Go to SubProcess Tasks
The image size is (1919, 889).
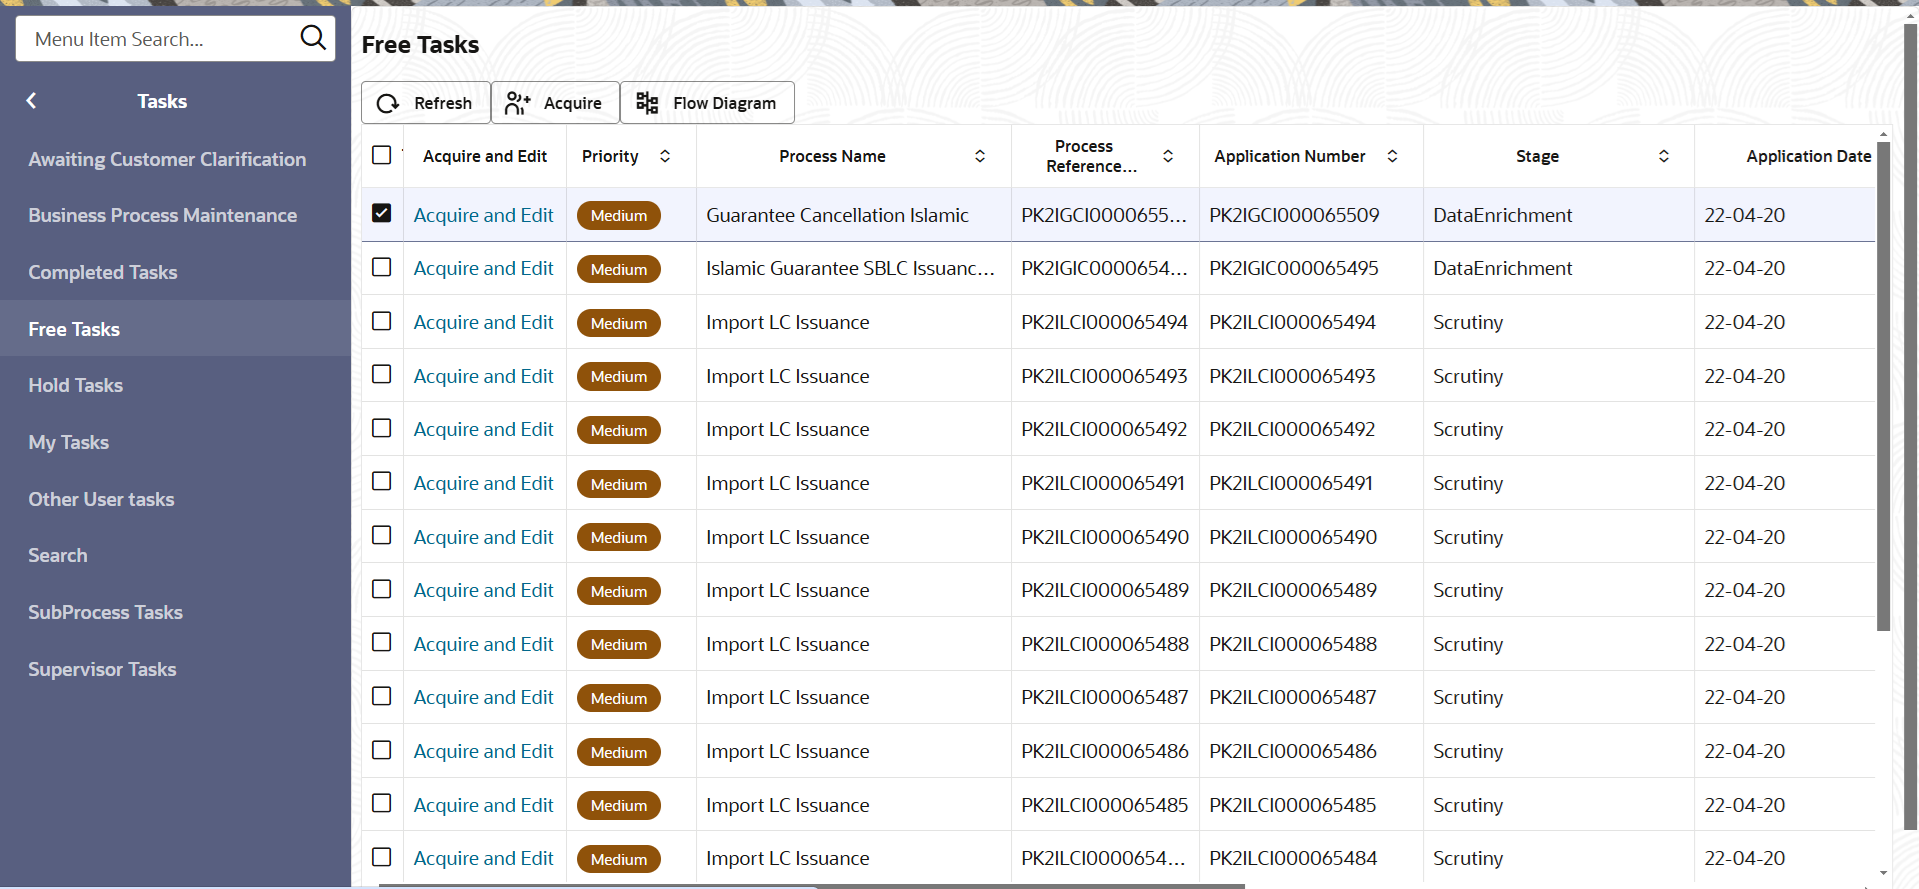[x=106, y=612]
